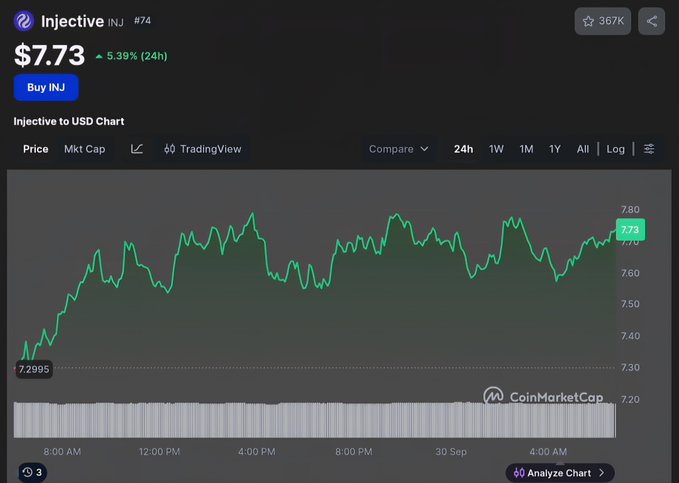This screenshot has height=483, width=679.
Task: Click the 7.20 price axis label
Action: click(x=630, y=399)
